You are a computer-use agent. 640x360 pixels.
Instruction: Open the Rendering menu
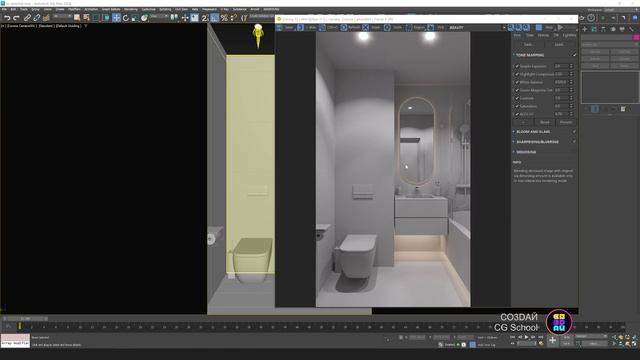(x=131, y=9)
